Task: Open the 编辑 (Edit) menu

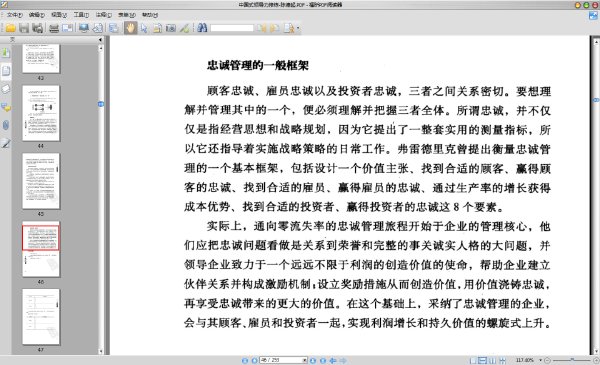Action: coord(37,15)
